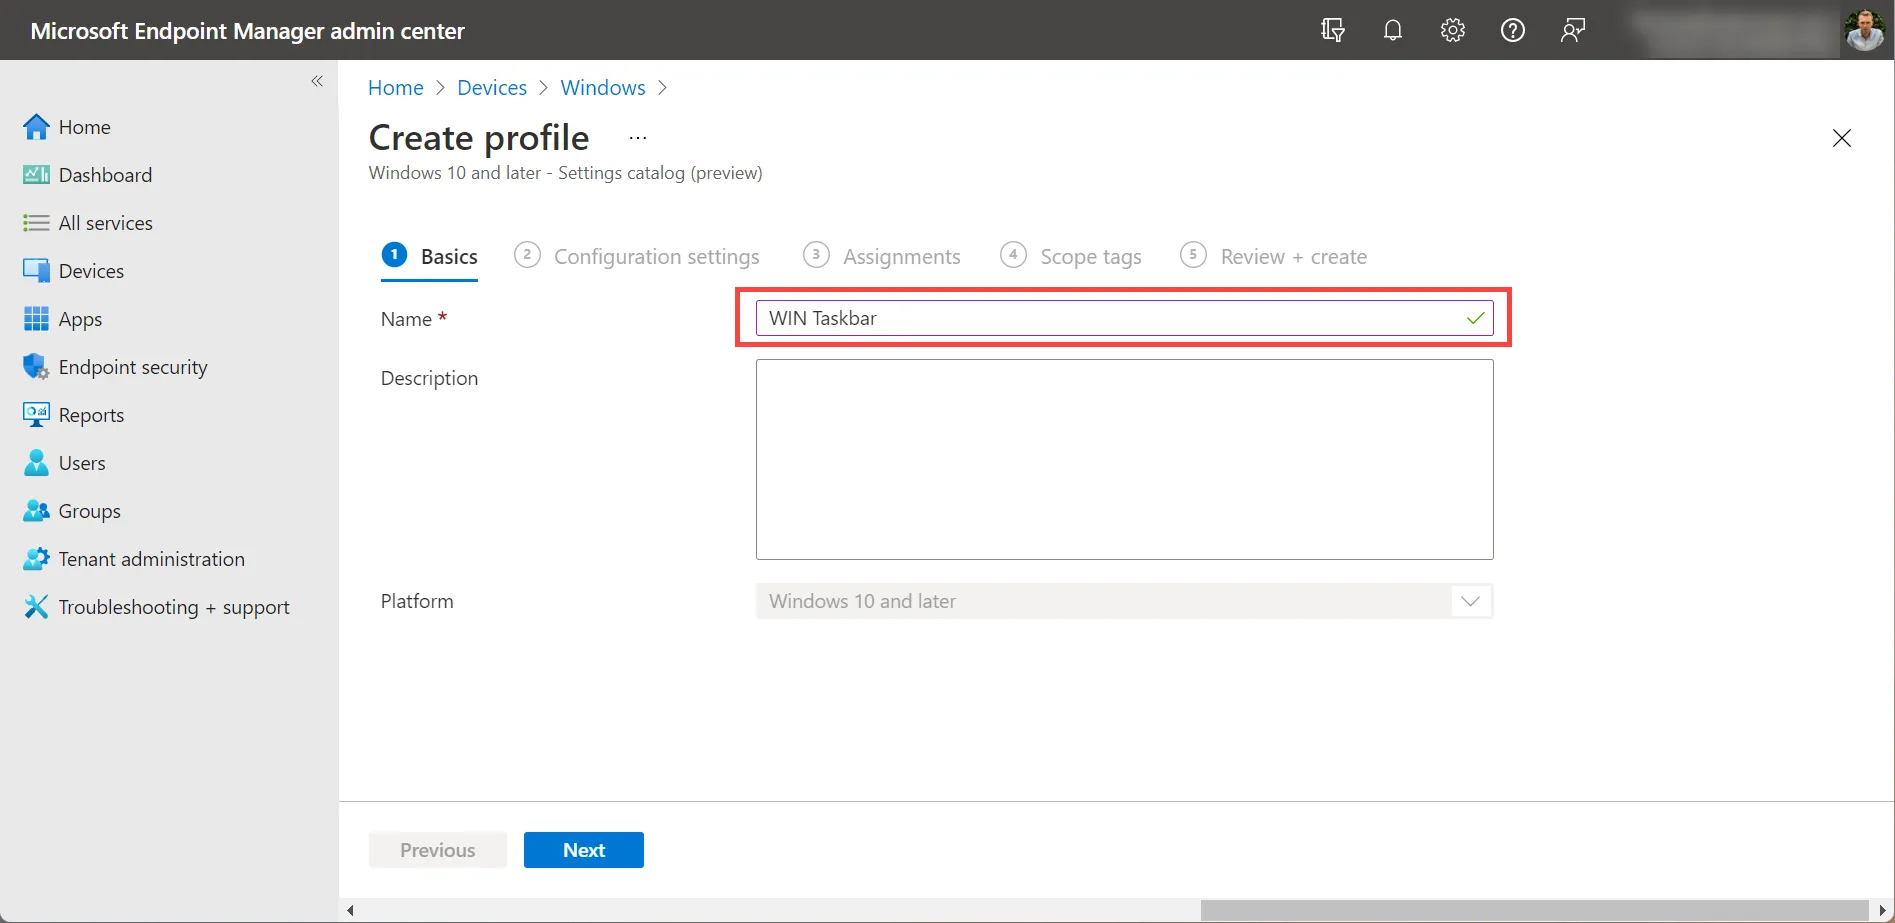Viewport: 1895px width, 923px height.
Task: Select the Review + create step
Action: click(1274, 256)
